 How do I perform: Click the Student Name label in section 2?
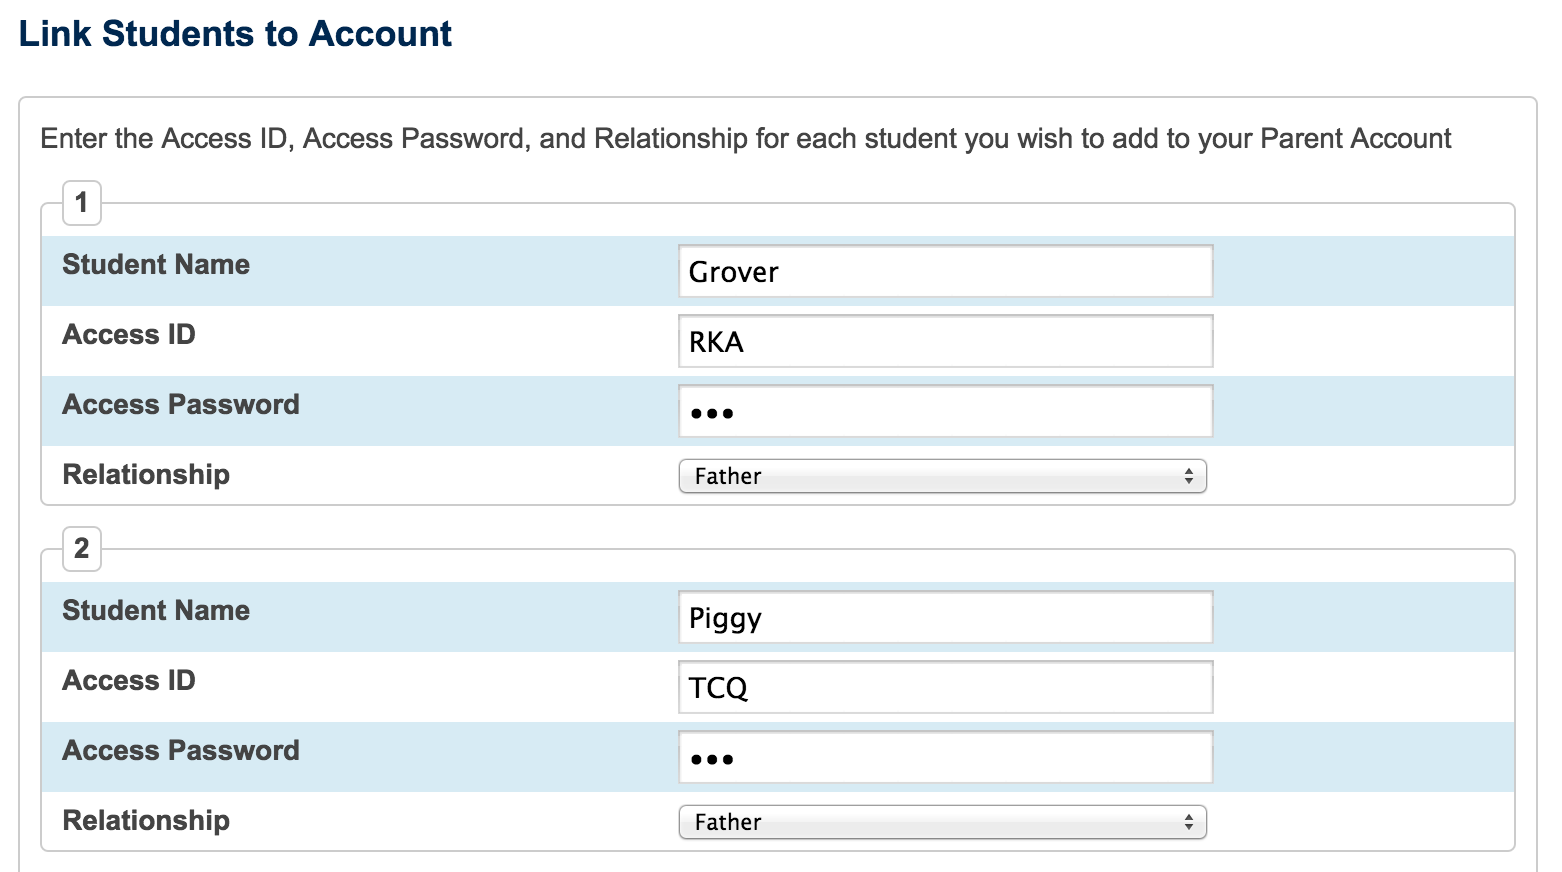click(156, 611)
